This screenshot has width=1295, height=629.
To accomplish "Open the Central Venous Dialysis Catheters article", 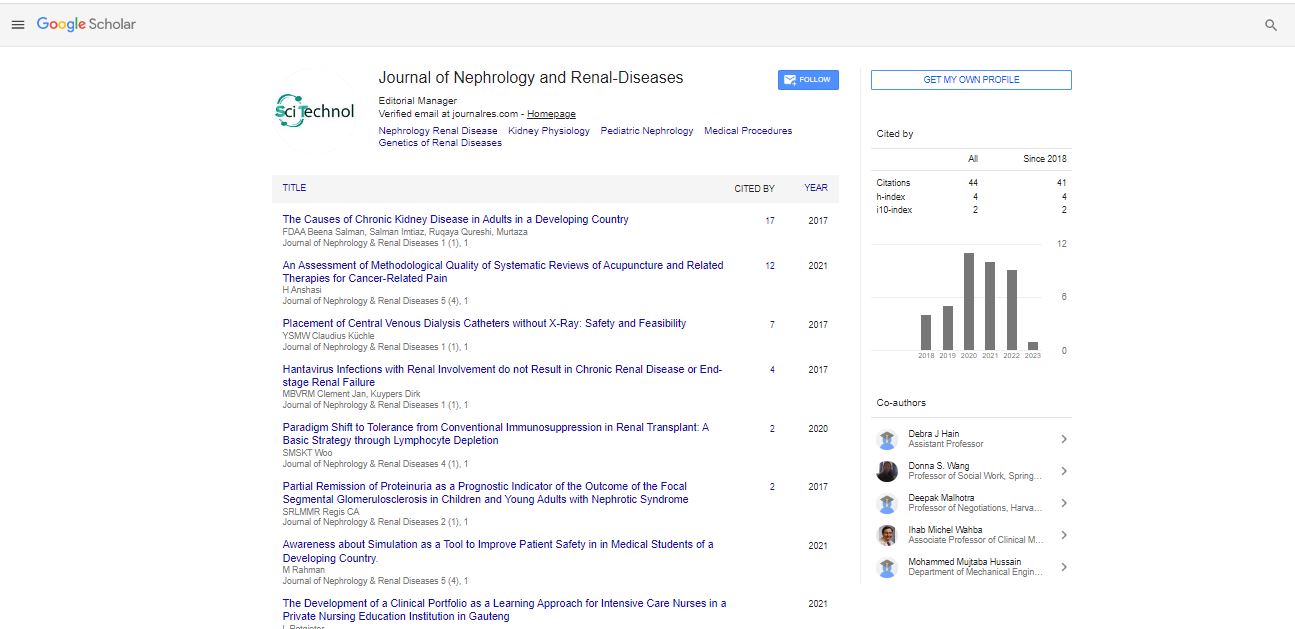I will click(x=484, y=324).
